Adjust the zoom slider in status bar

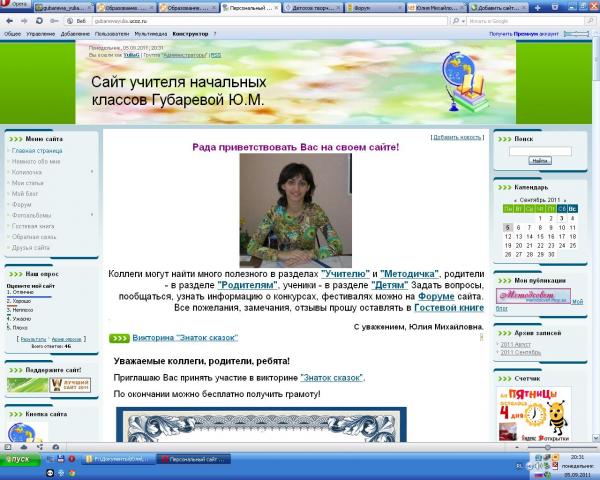click(x=548, y=447)
